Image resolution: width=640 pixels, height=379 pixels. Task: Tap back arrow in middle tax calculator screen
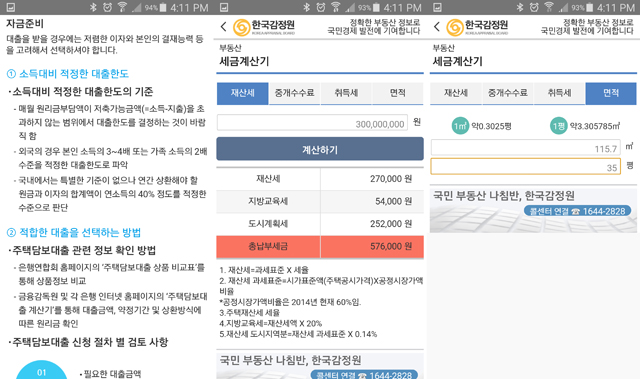click(223, 27)
